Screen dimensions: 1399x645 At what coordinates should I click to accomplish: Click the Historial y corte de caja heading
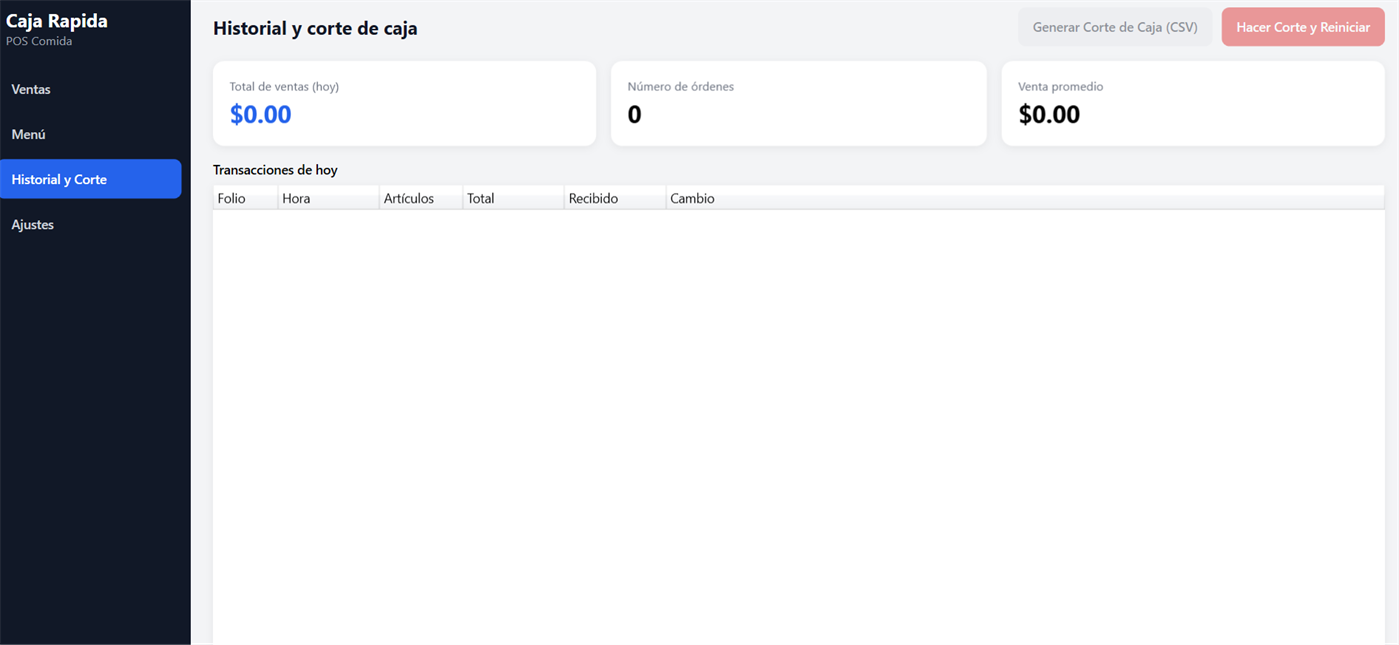click(x=315, y=28)
